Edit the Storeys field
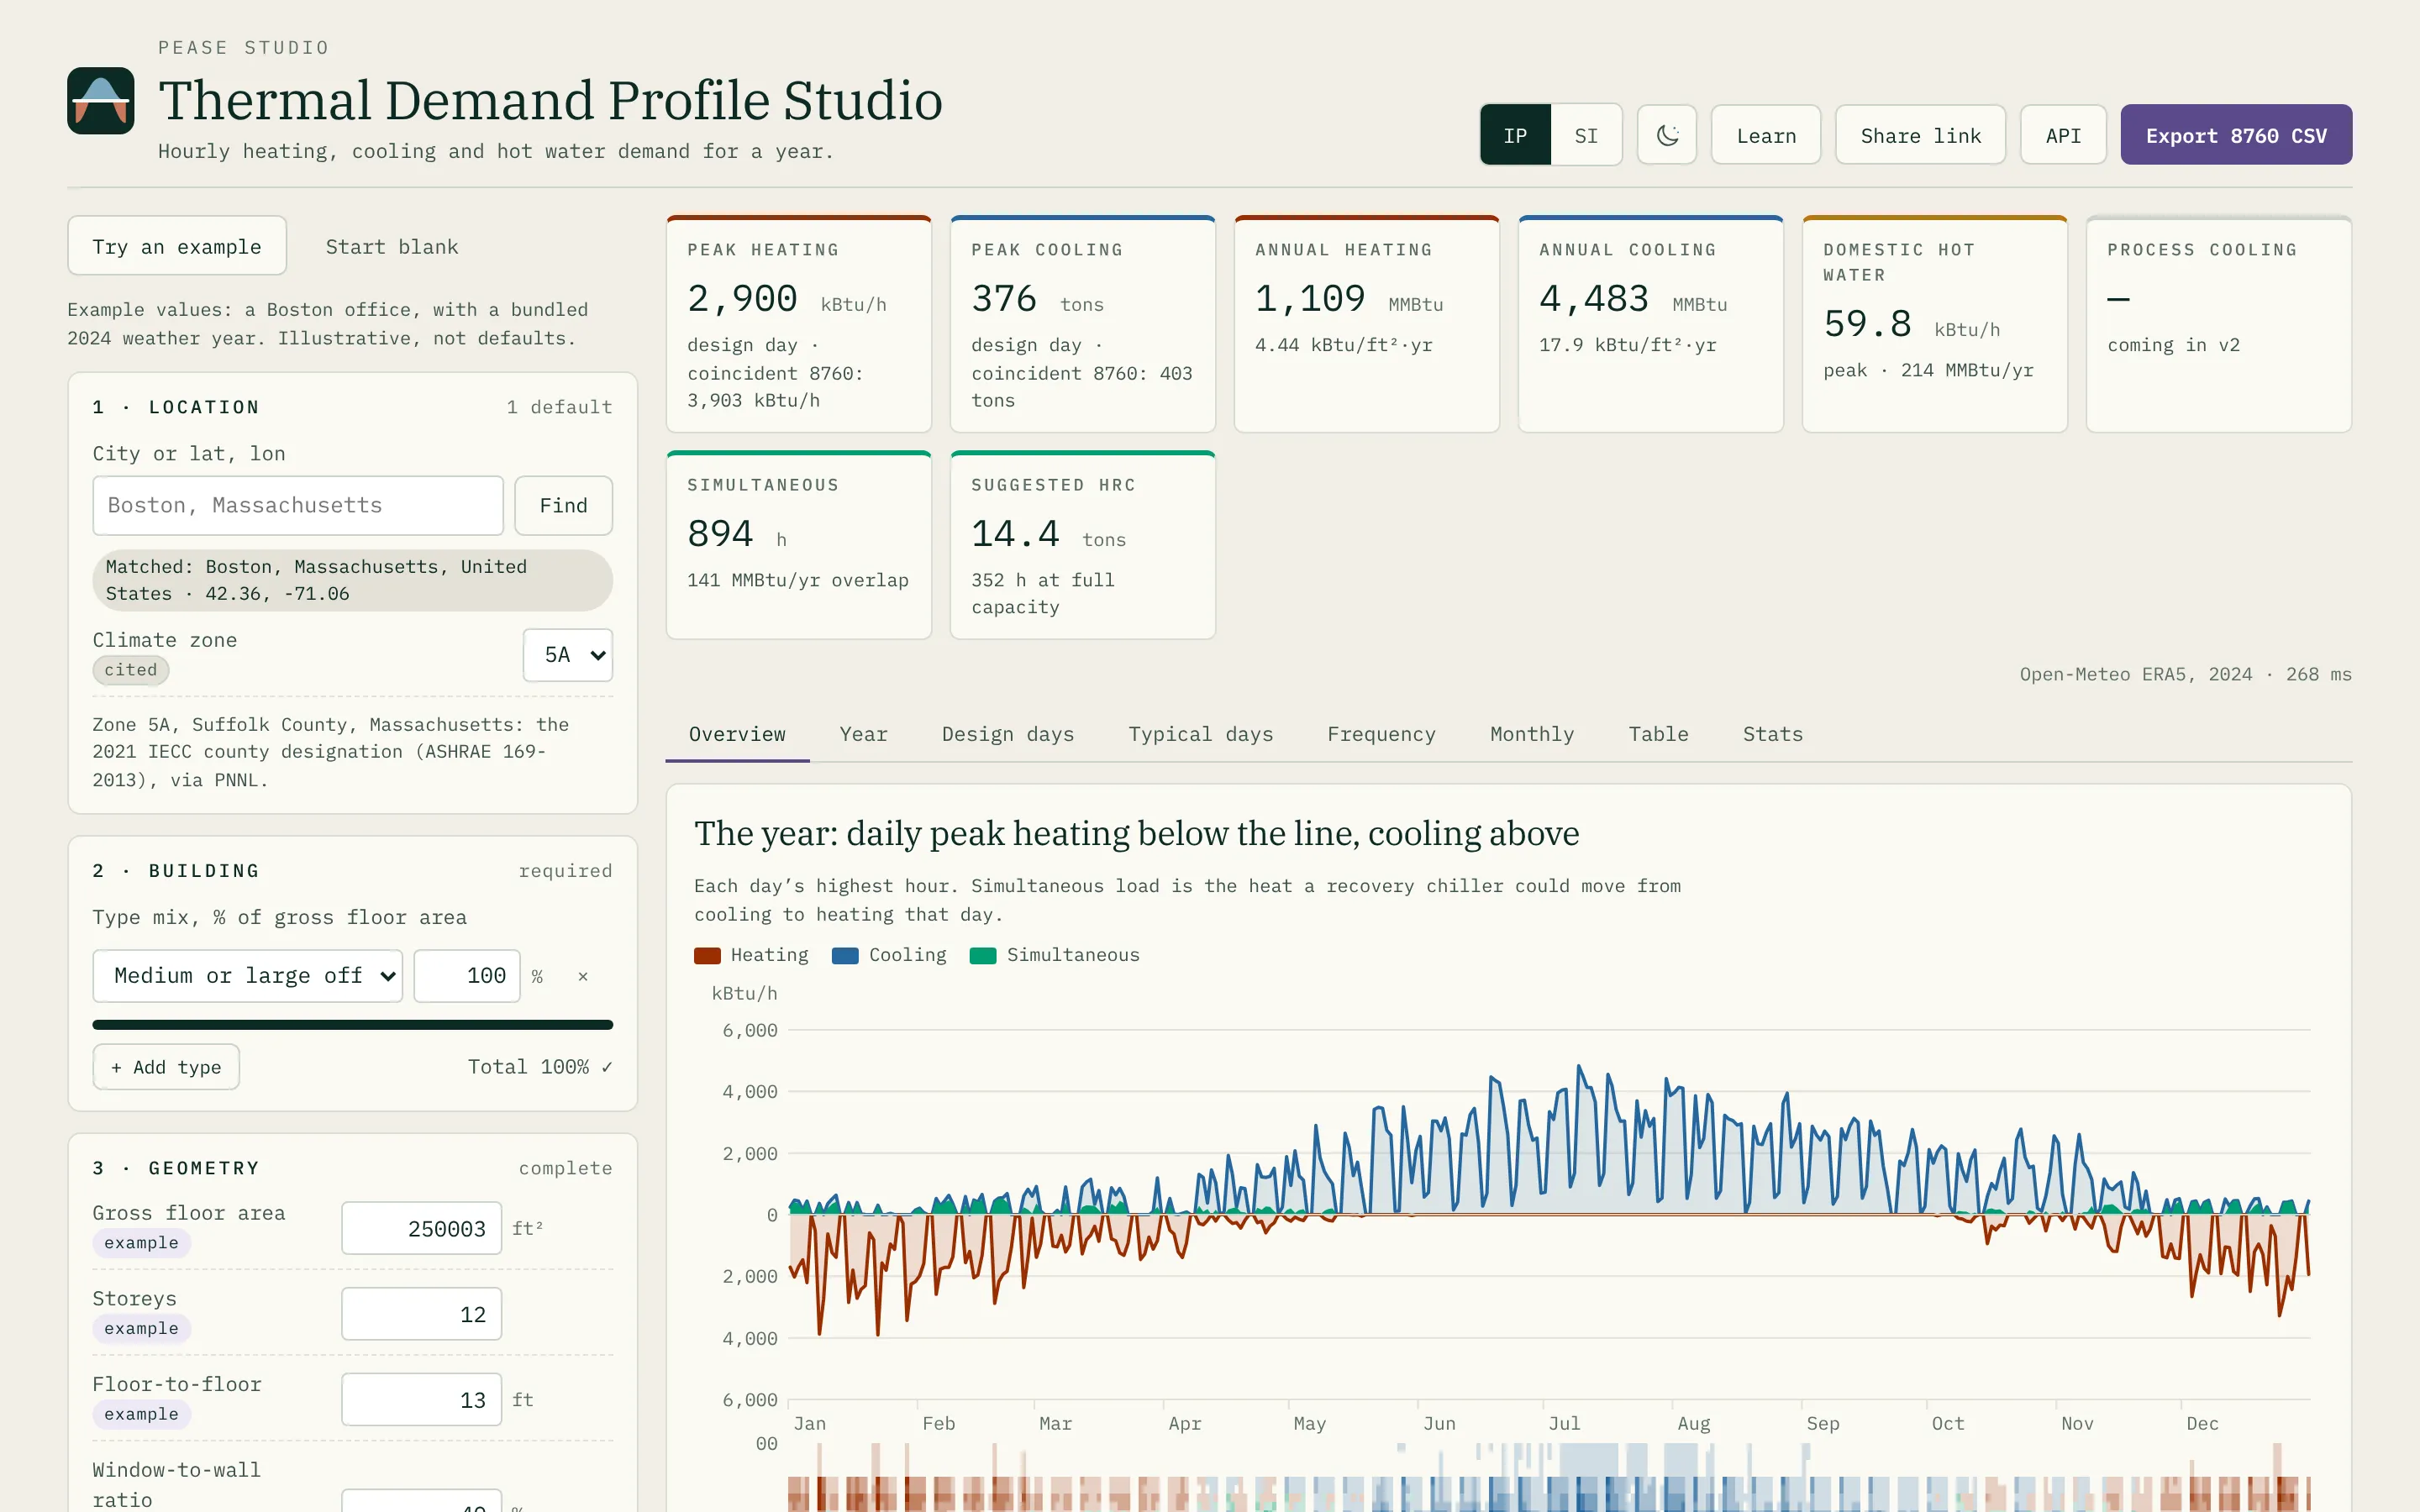2420x1512 pixels. pos(421,1314)
